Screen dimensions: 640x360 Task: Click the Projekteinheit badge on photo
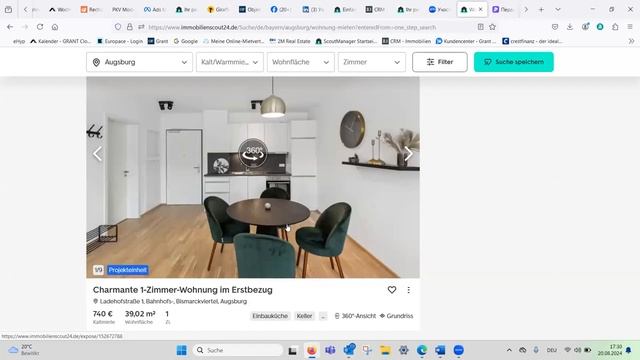click(128, 270)
